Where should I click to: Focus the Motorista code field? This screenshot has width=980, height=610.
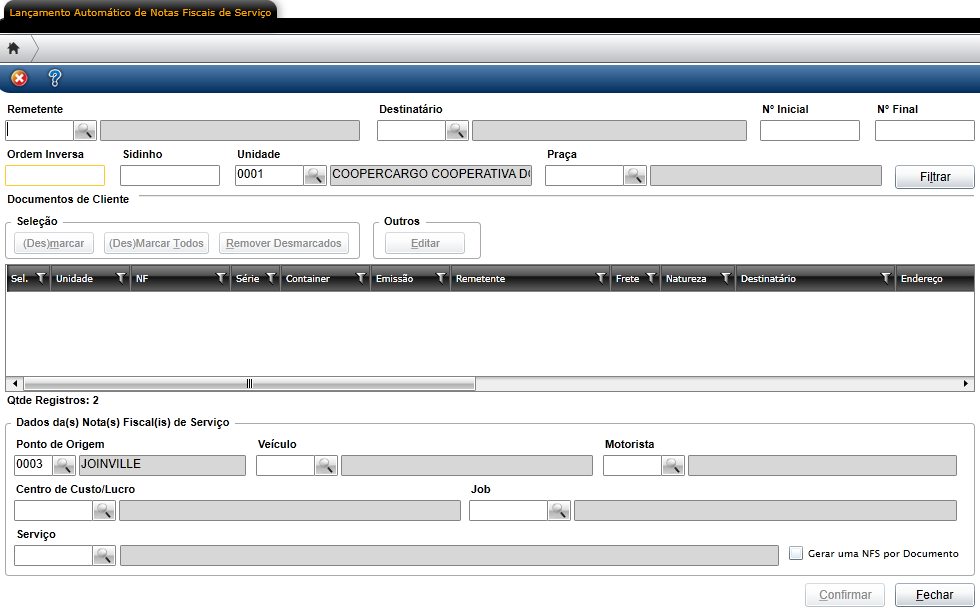coord(632,465)
